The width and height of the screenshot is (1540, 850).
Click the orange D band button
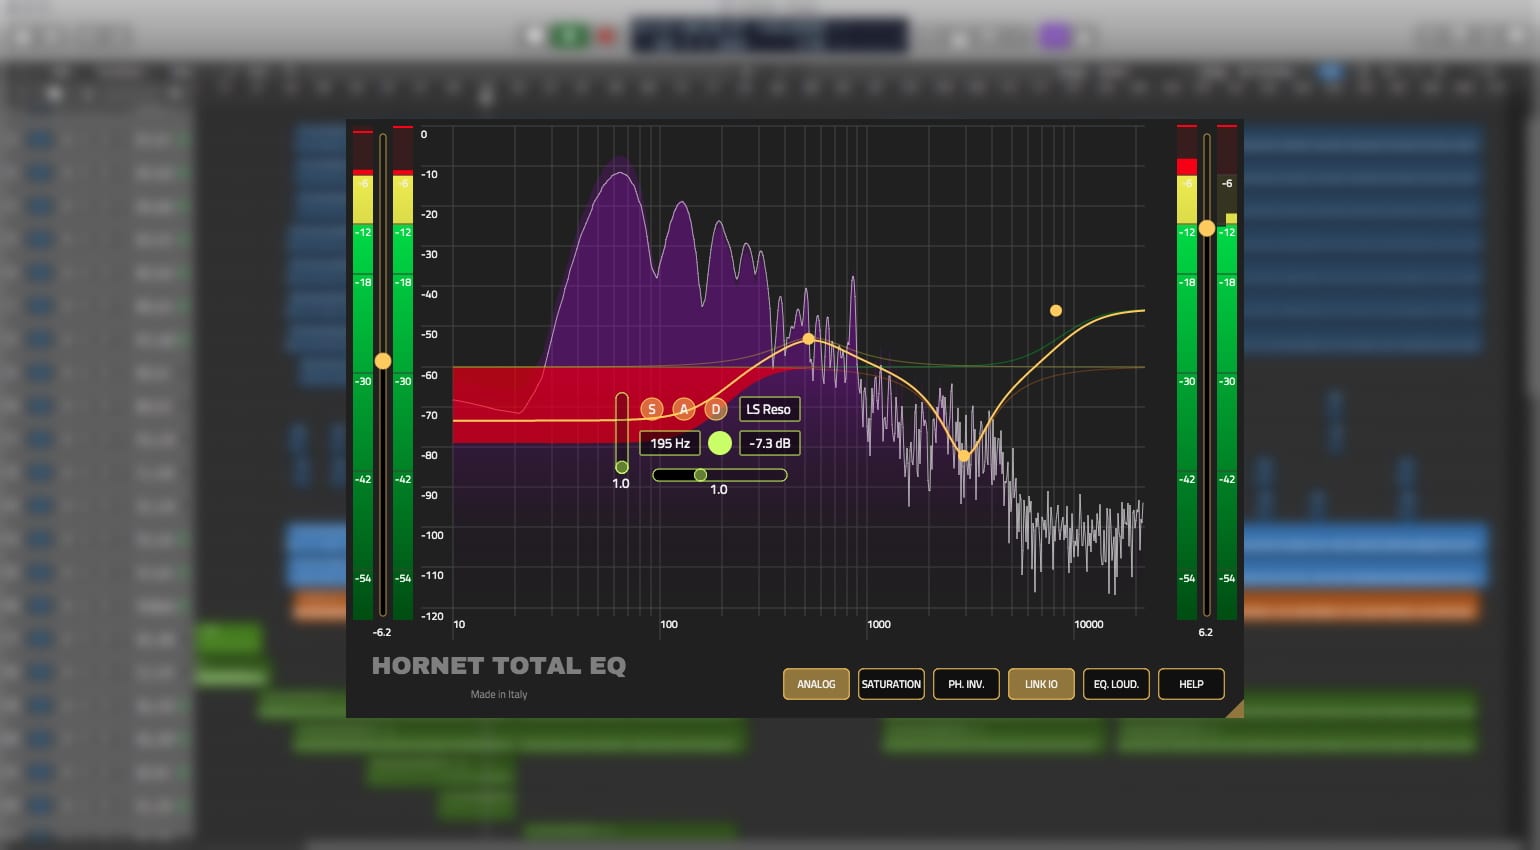715,409
